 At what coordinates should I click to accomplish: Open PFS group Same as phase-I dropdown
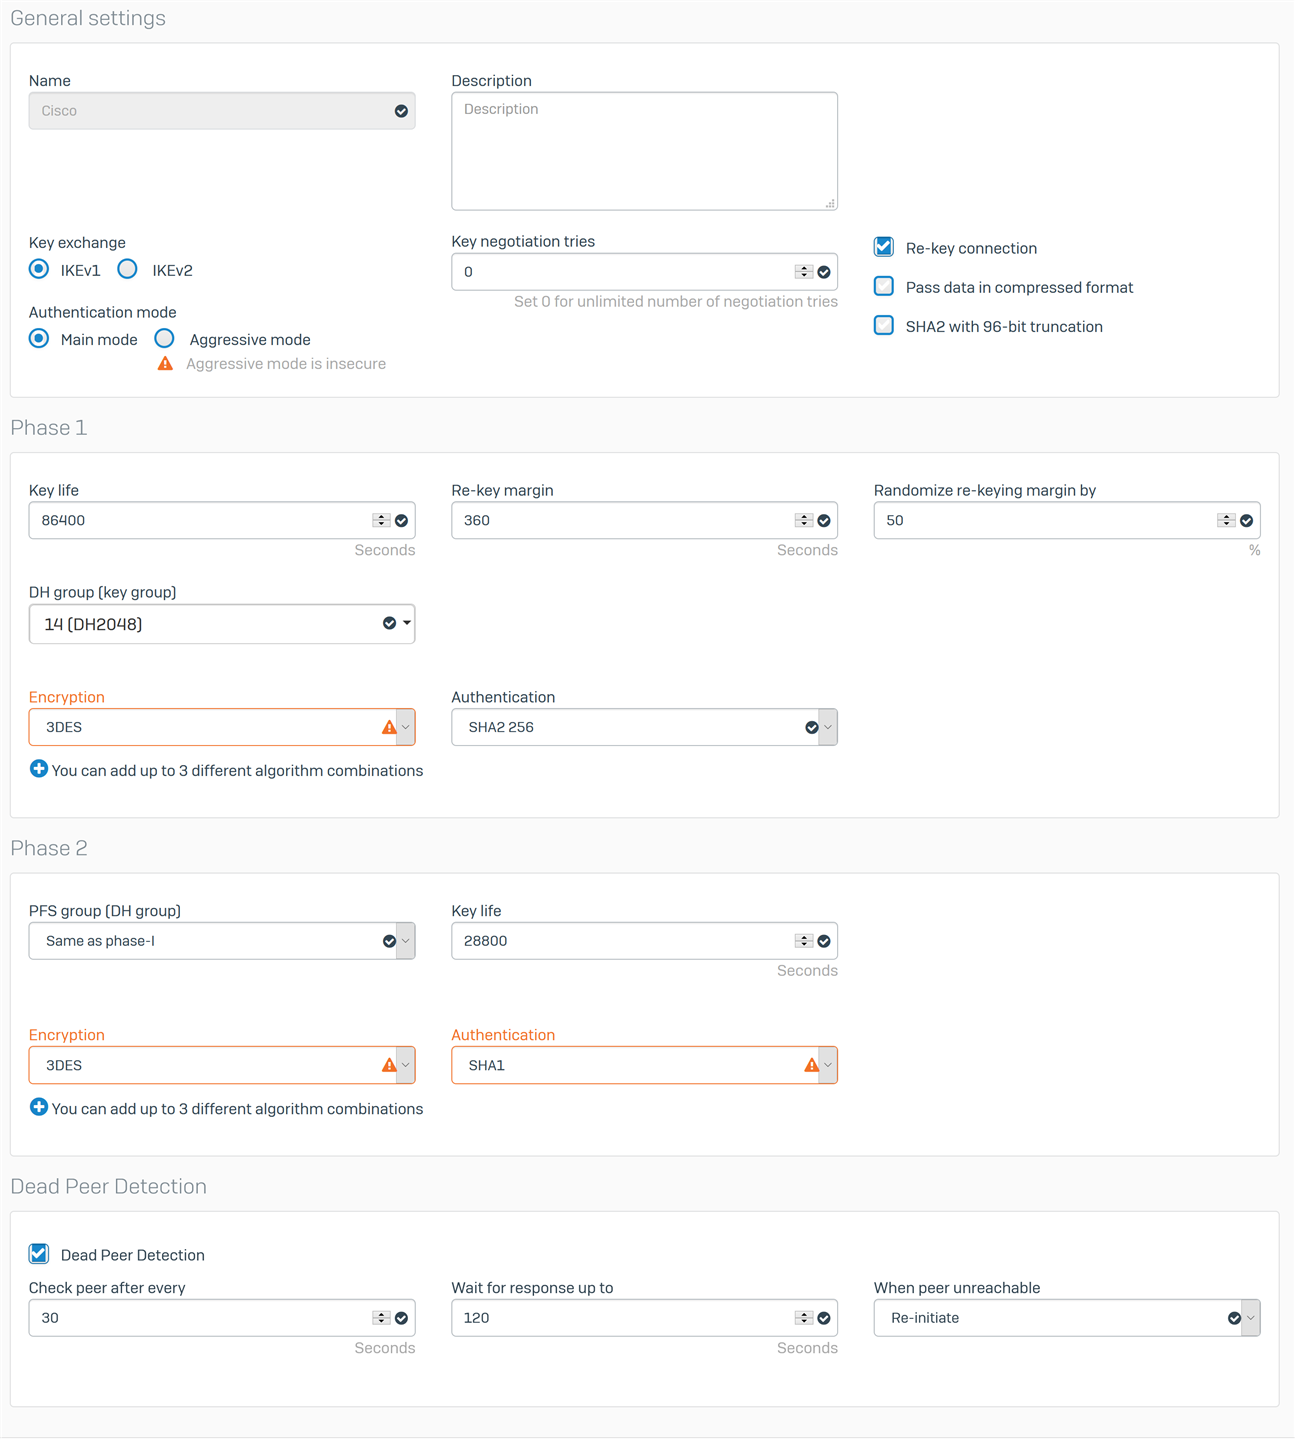click(x=222, y=941)
